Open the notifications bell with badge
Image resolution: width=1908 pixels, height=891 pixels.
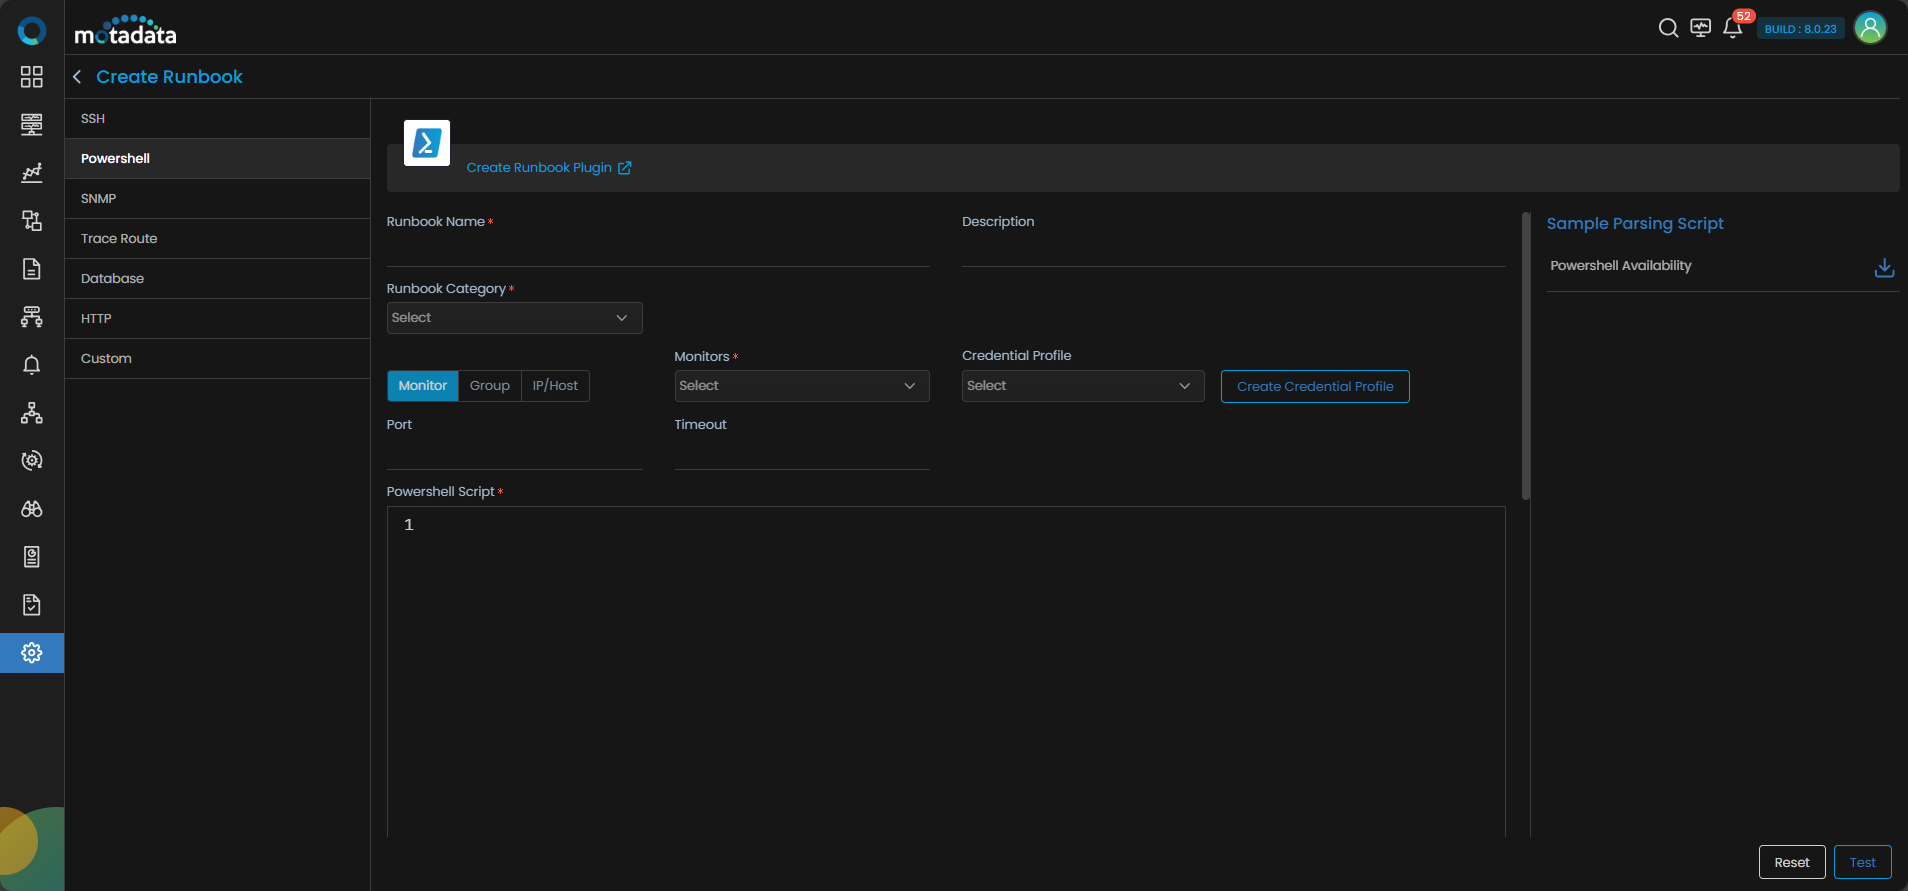1733,28
